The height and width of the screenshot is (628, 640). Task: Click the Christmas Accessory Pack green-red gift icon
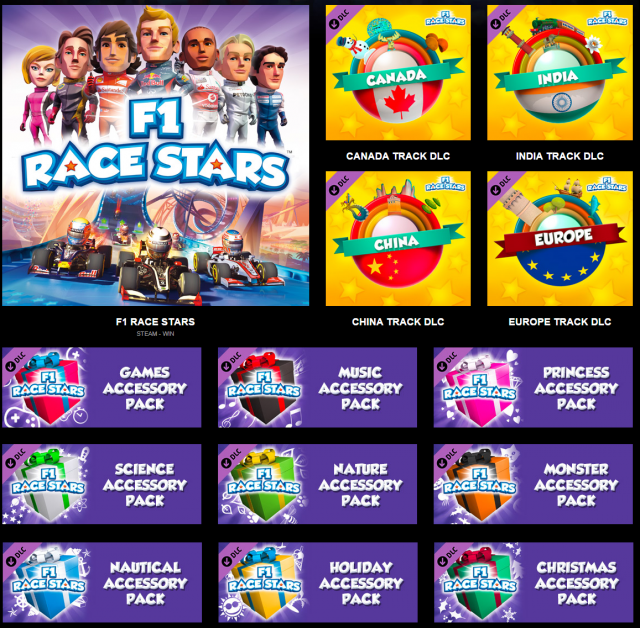click(480, 583)
